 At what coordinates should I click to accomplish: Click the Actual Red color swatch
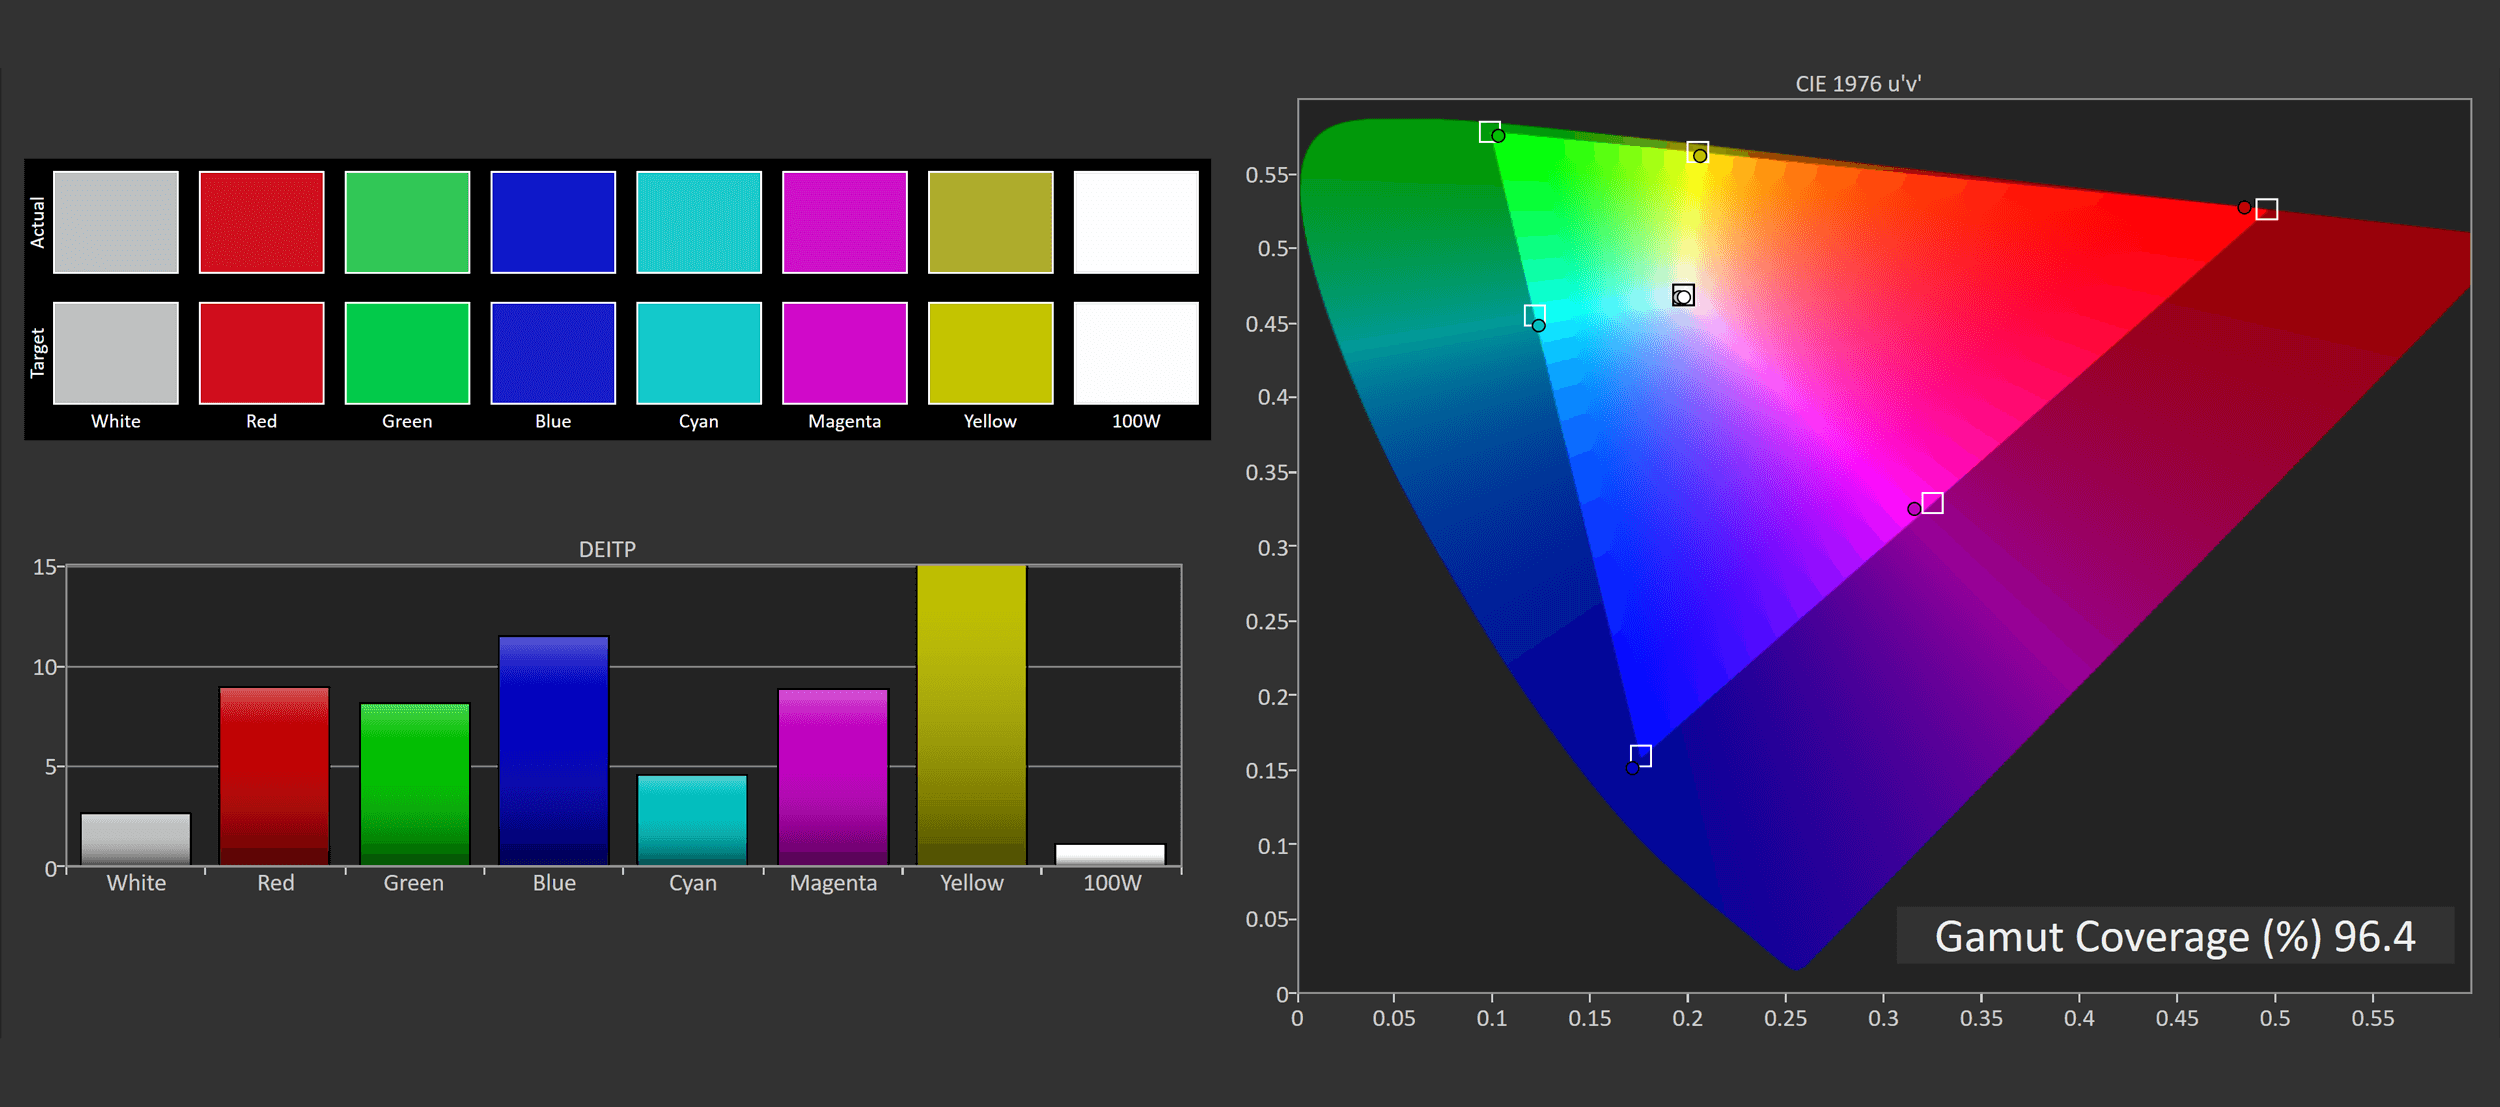click(261, 222)
